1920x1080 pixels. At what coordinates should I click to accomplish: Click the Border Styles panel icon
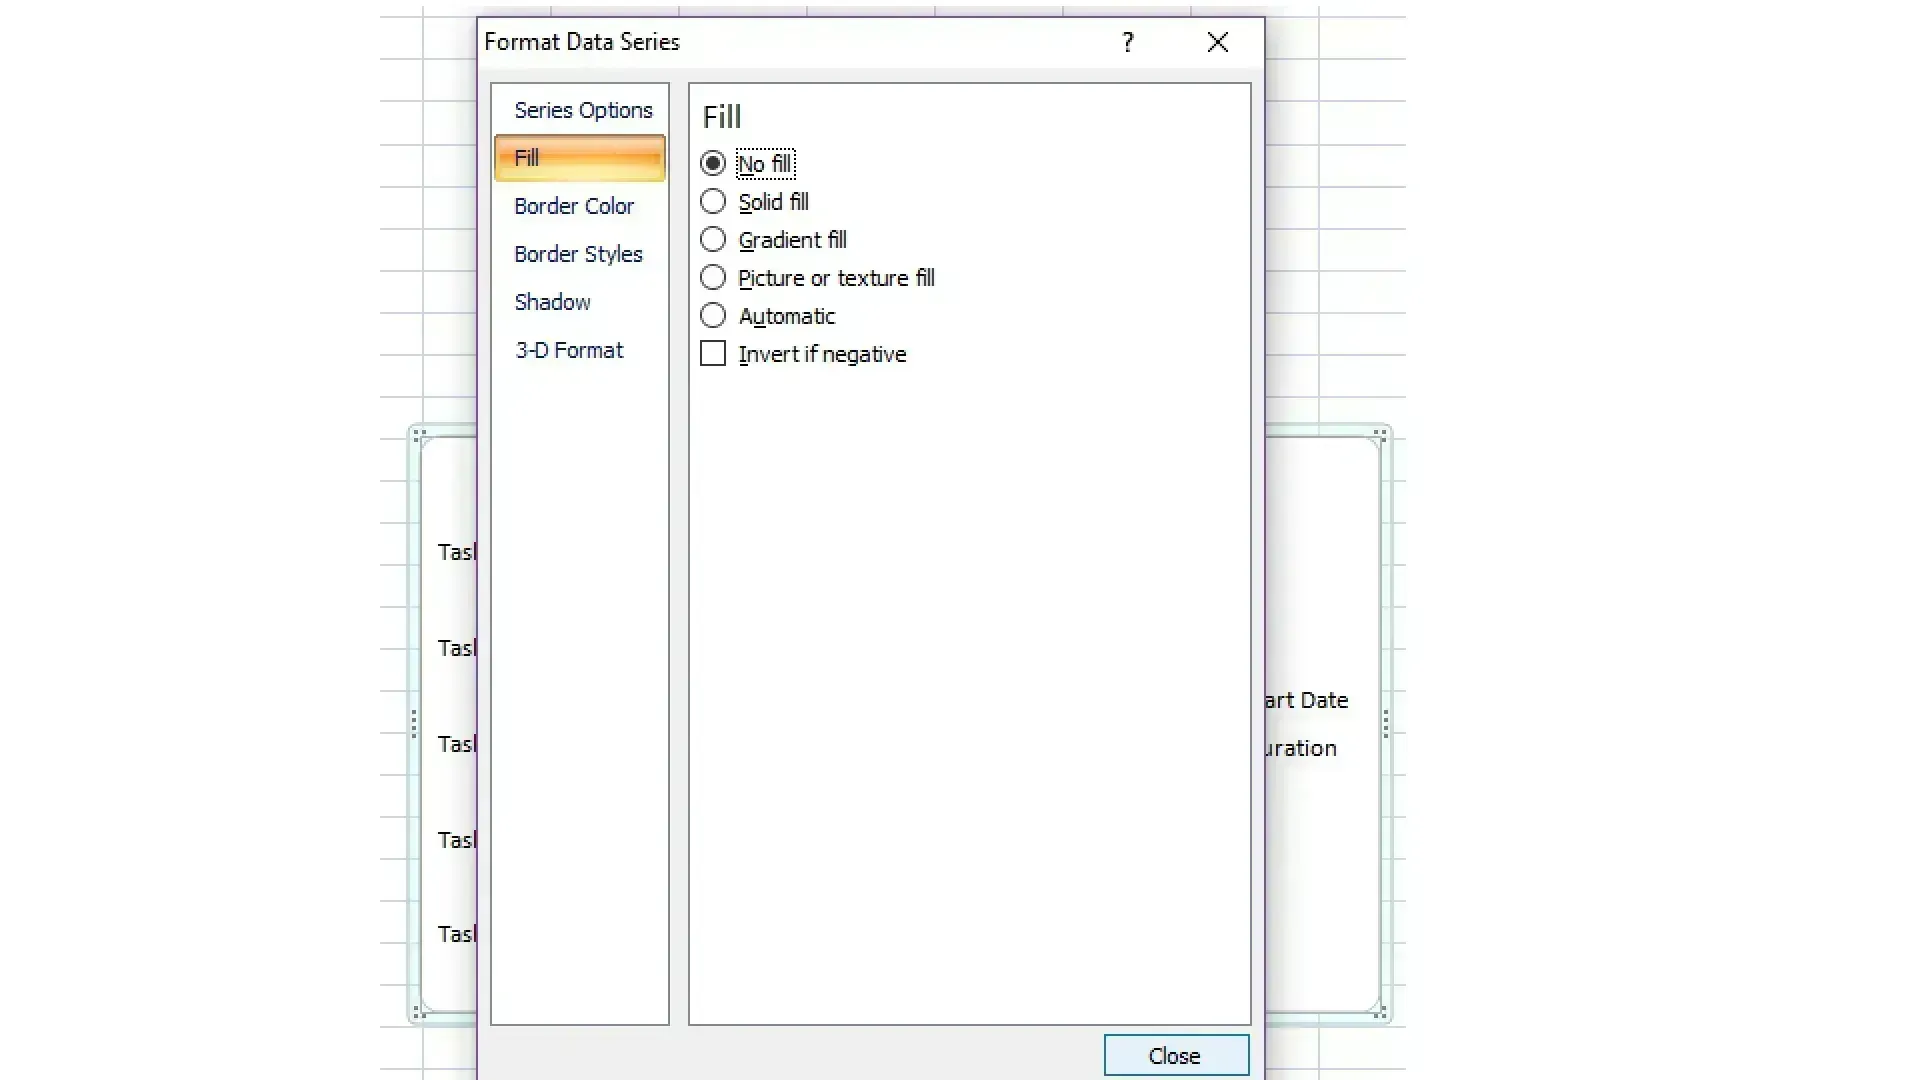click(578, 253)
